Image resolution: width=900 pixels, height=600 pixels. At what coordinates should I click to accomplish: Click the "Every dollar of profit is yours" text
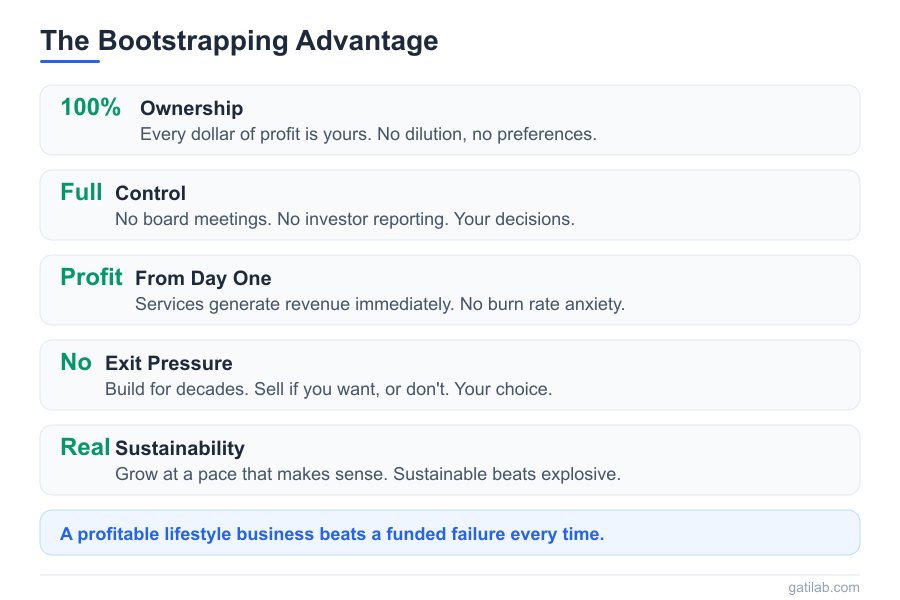(x=368, y=133)
